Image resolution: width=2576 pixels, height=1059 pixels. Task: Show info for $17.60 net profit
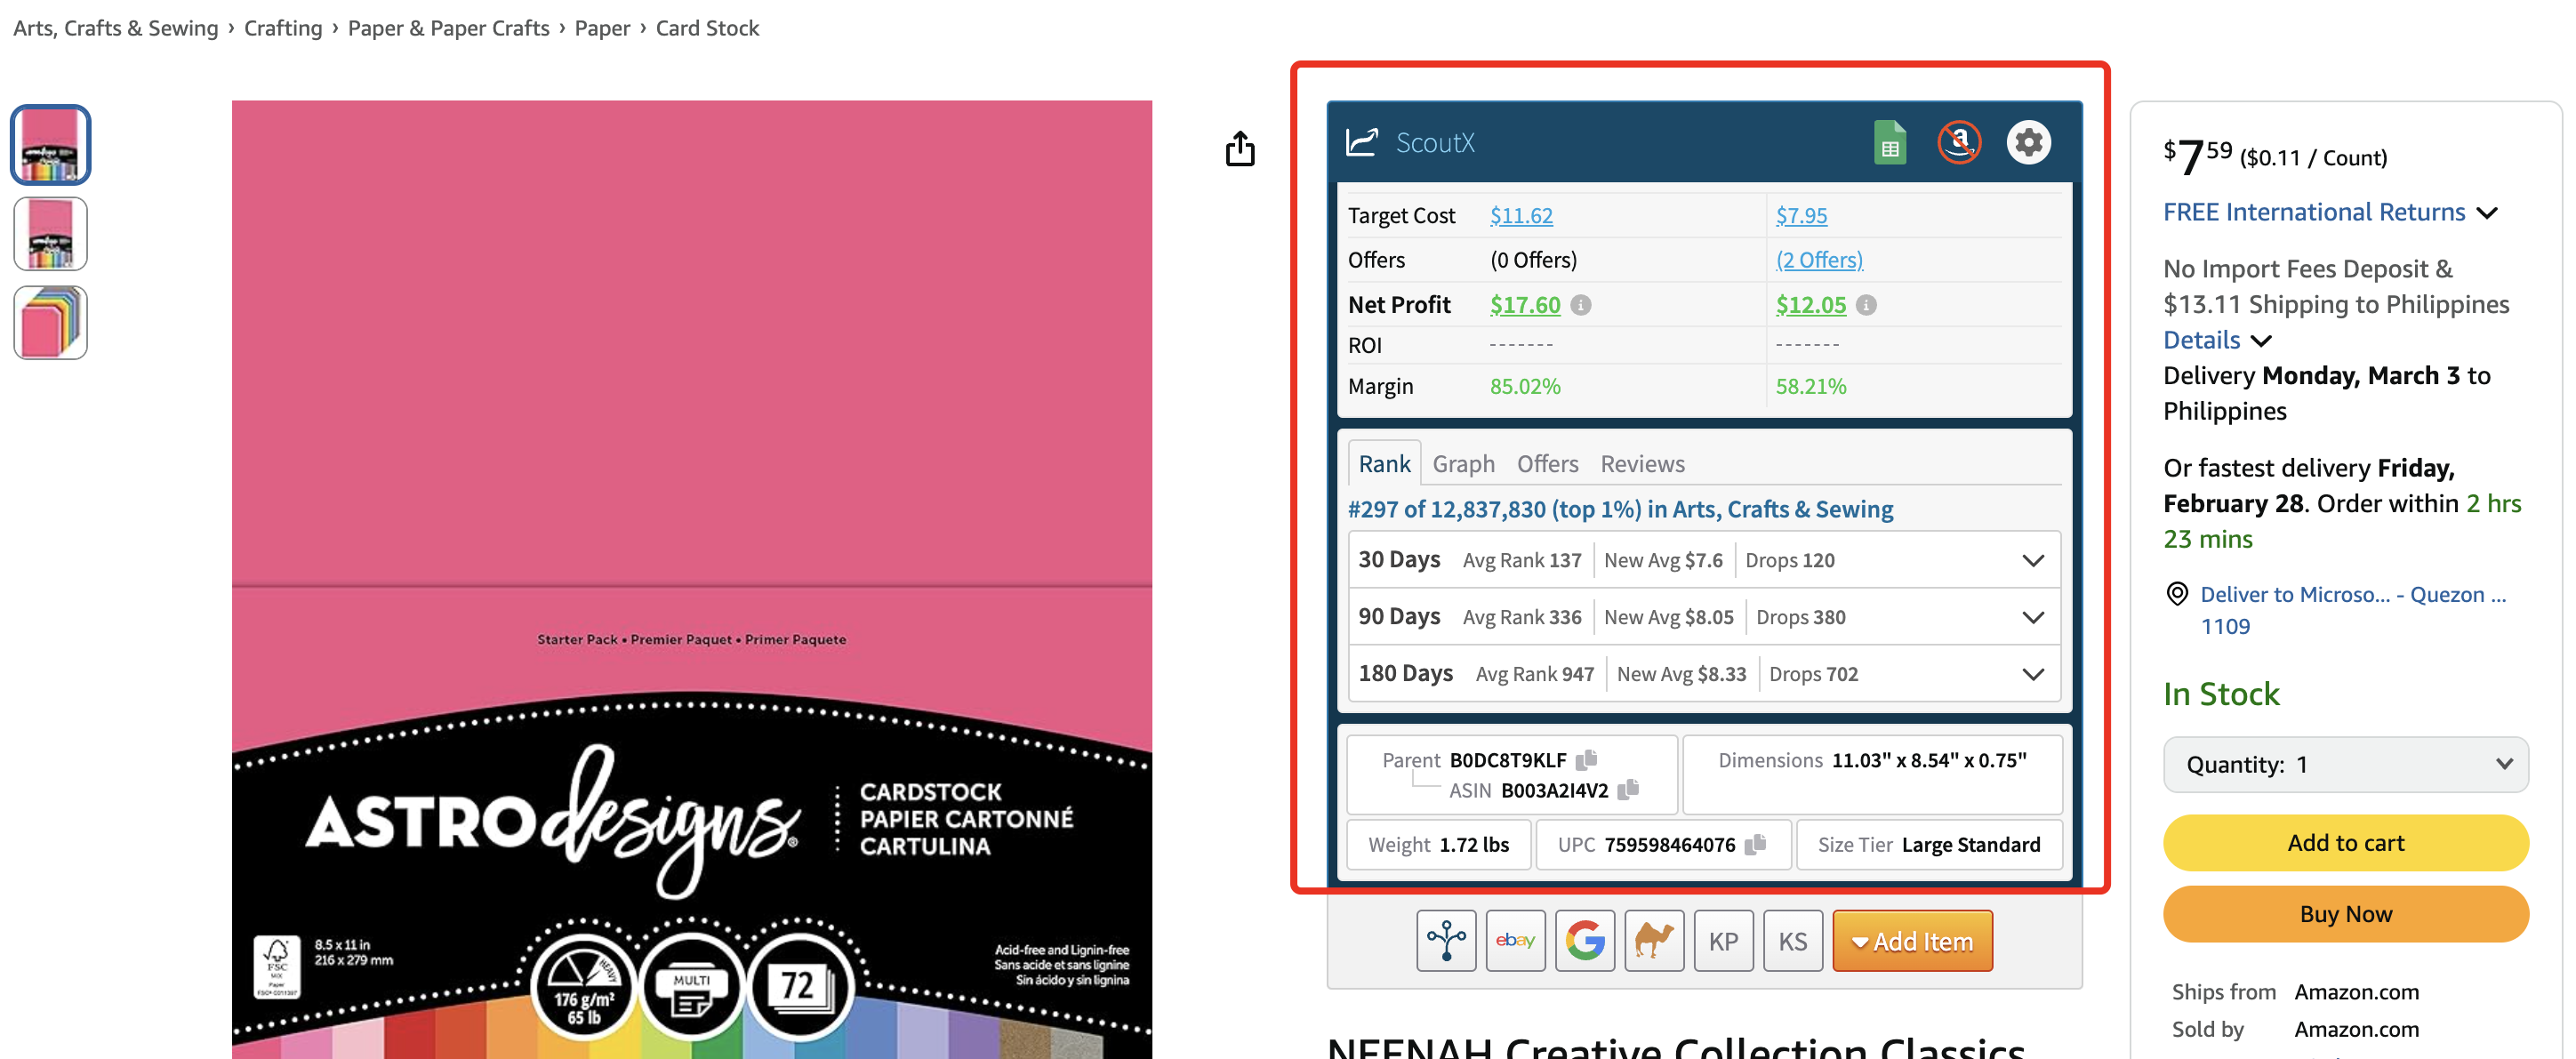click(x=1580, y=305)
